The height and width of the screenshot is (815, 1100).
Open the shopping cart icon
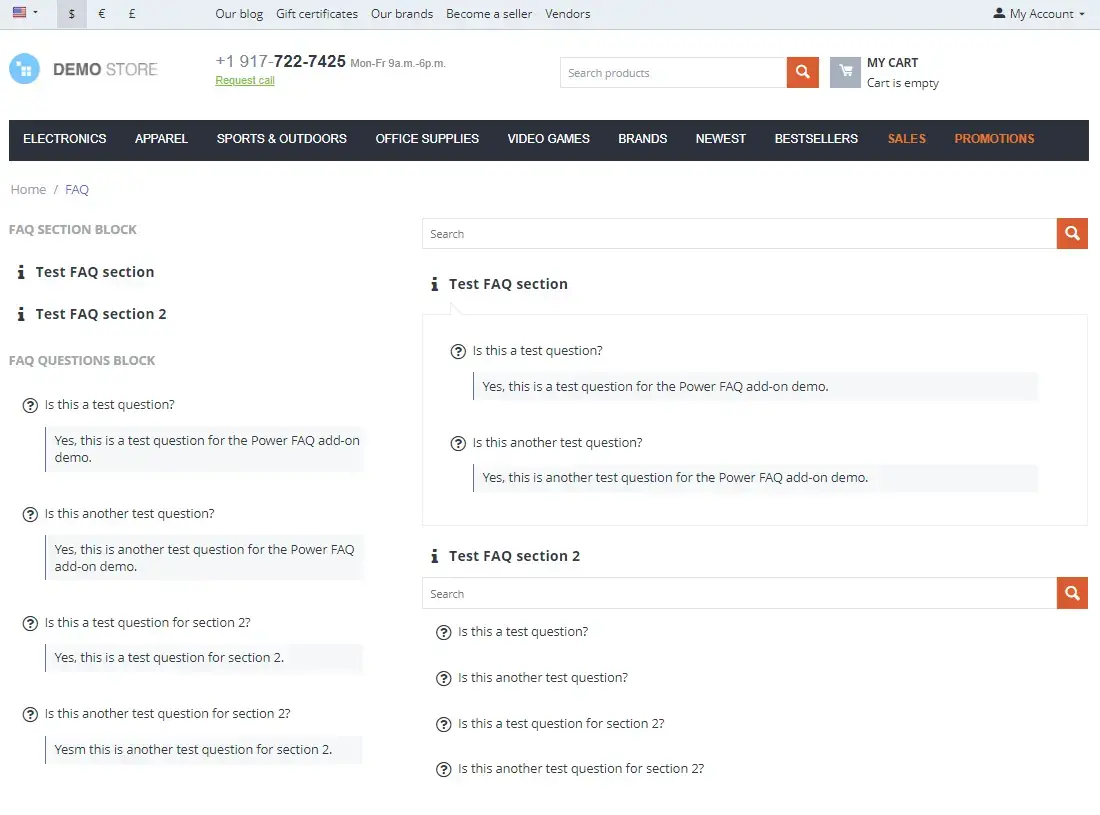click(845, 72)
